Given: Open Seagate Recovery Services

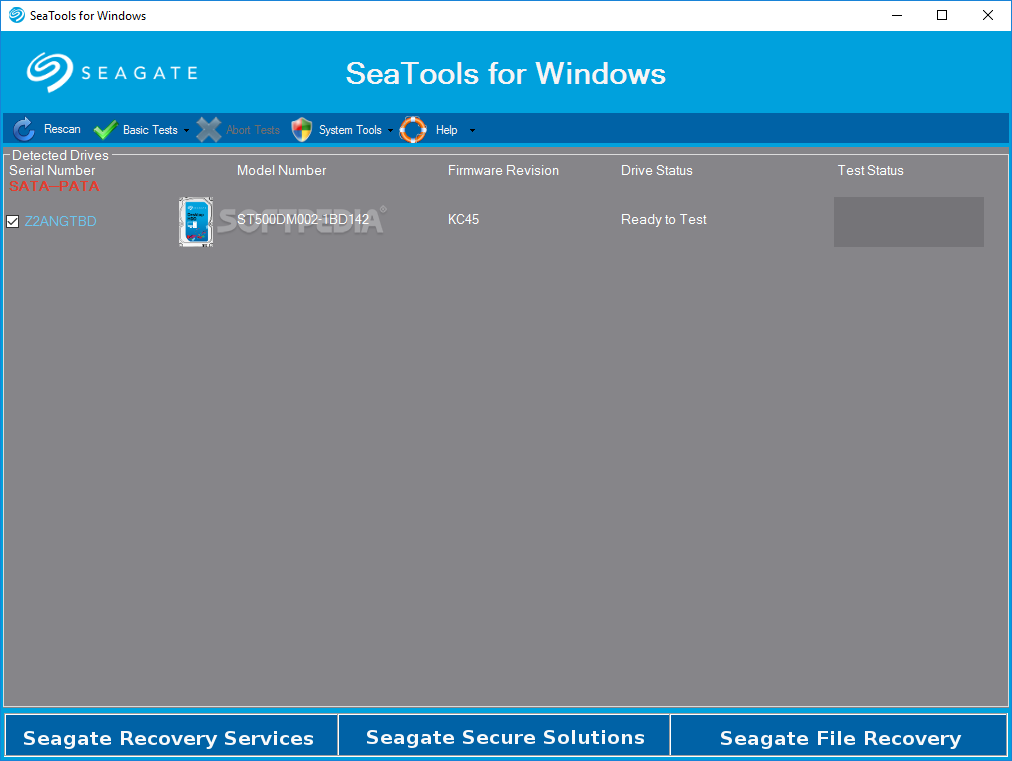Looking at the screenshot, I should (x=171, y=735).
